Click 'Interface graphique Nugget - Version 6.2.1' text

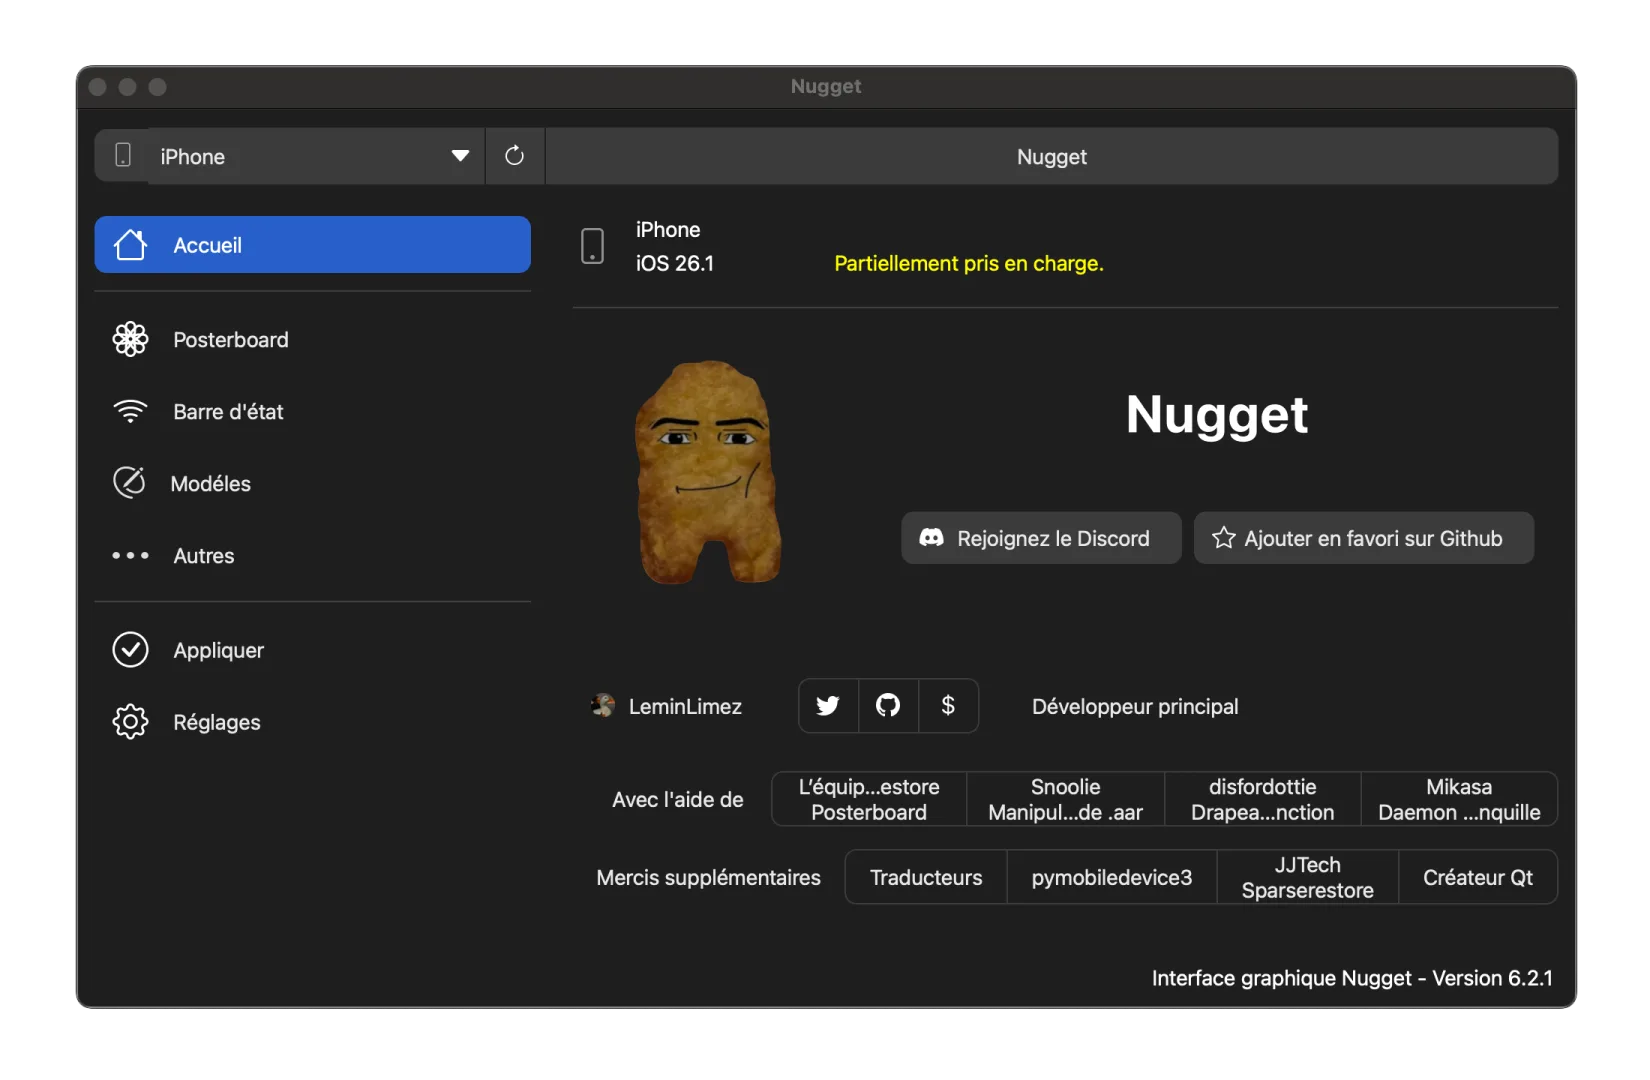(1352, 978)
